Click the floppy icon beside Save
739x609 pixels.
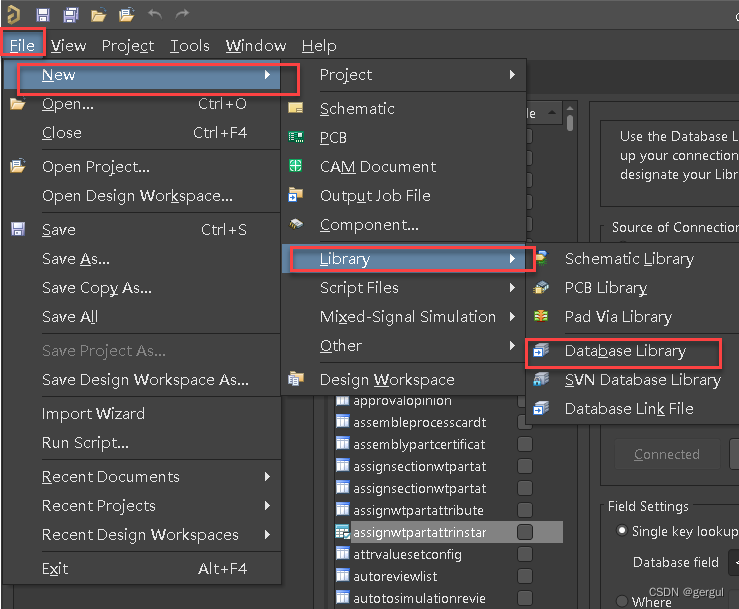pyautogui.click(x=18, y=229)
